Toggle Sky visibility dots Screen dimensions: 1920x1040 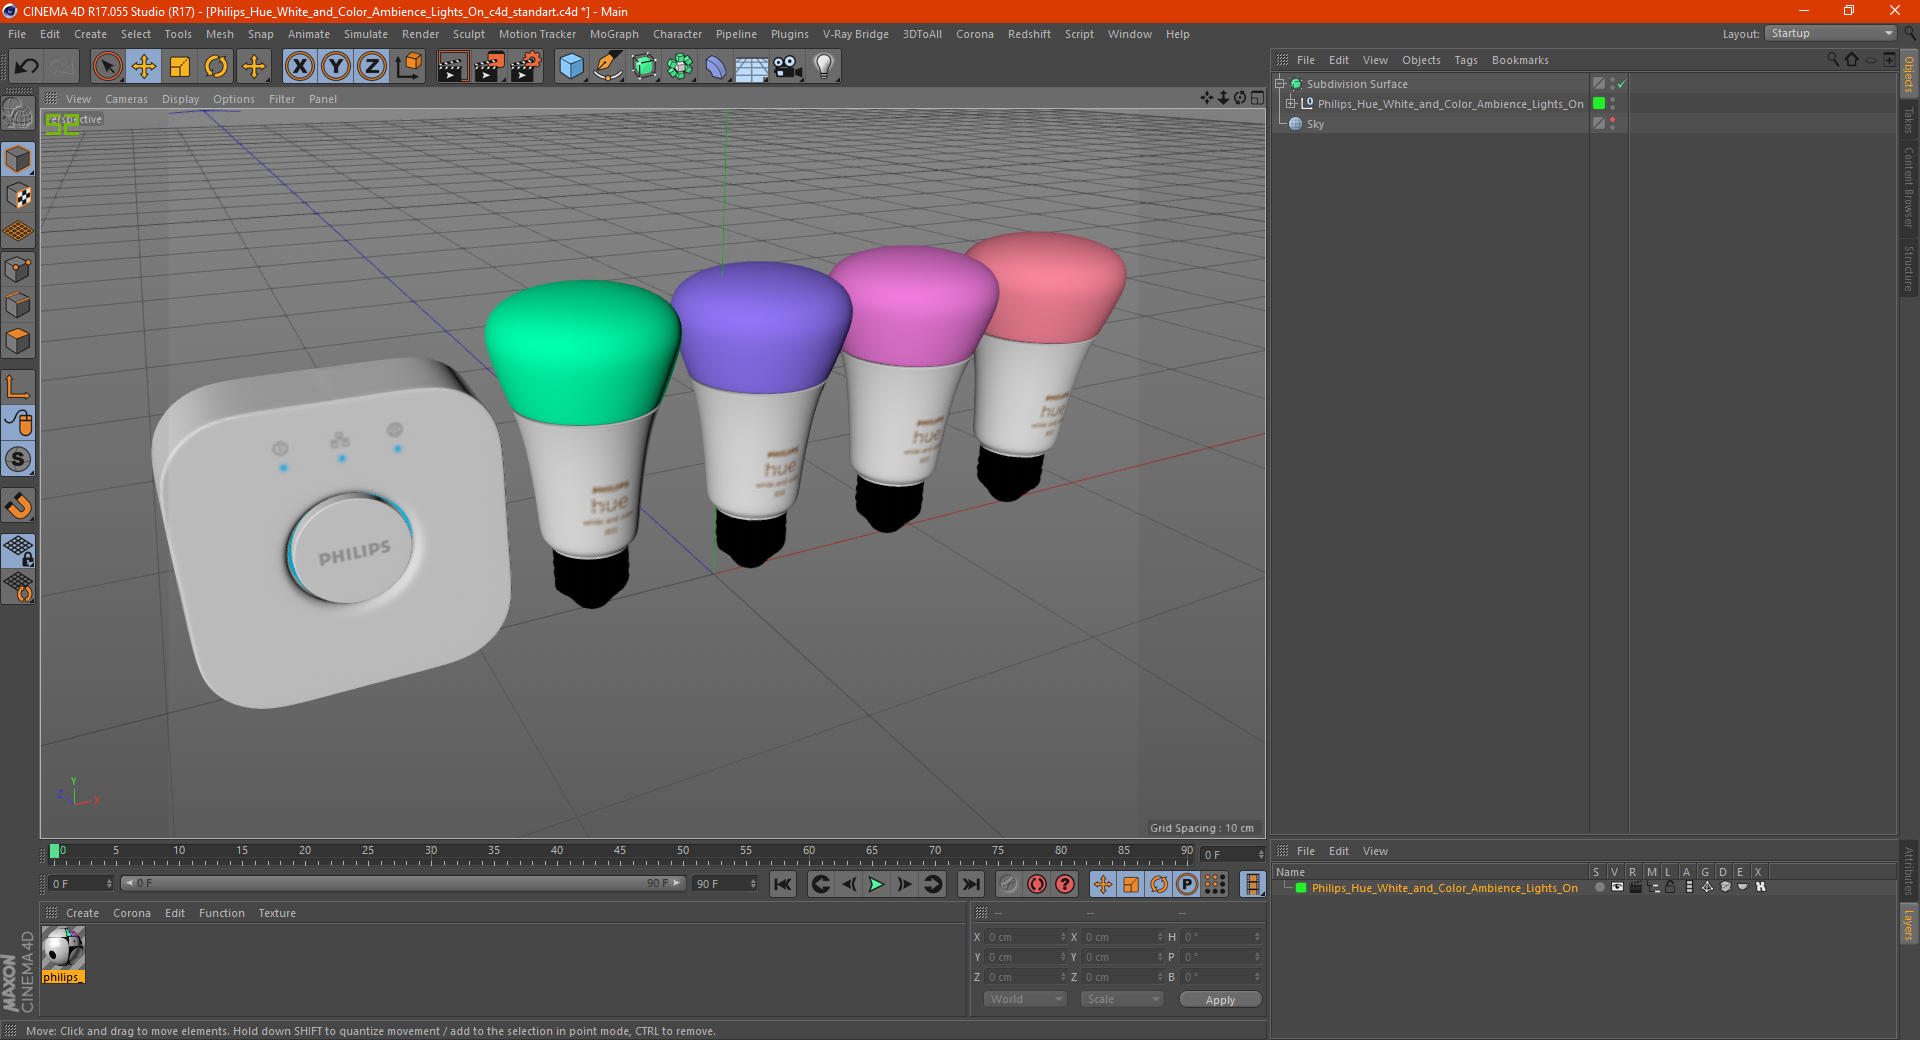tap(1612, 124)
